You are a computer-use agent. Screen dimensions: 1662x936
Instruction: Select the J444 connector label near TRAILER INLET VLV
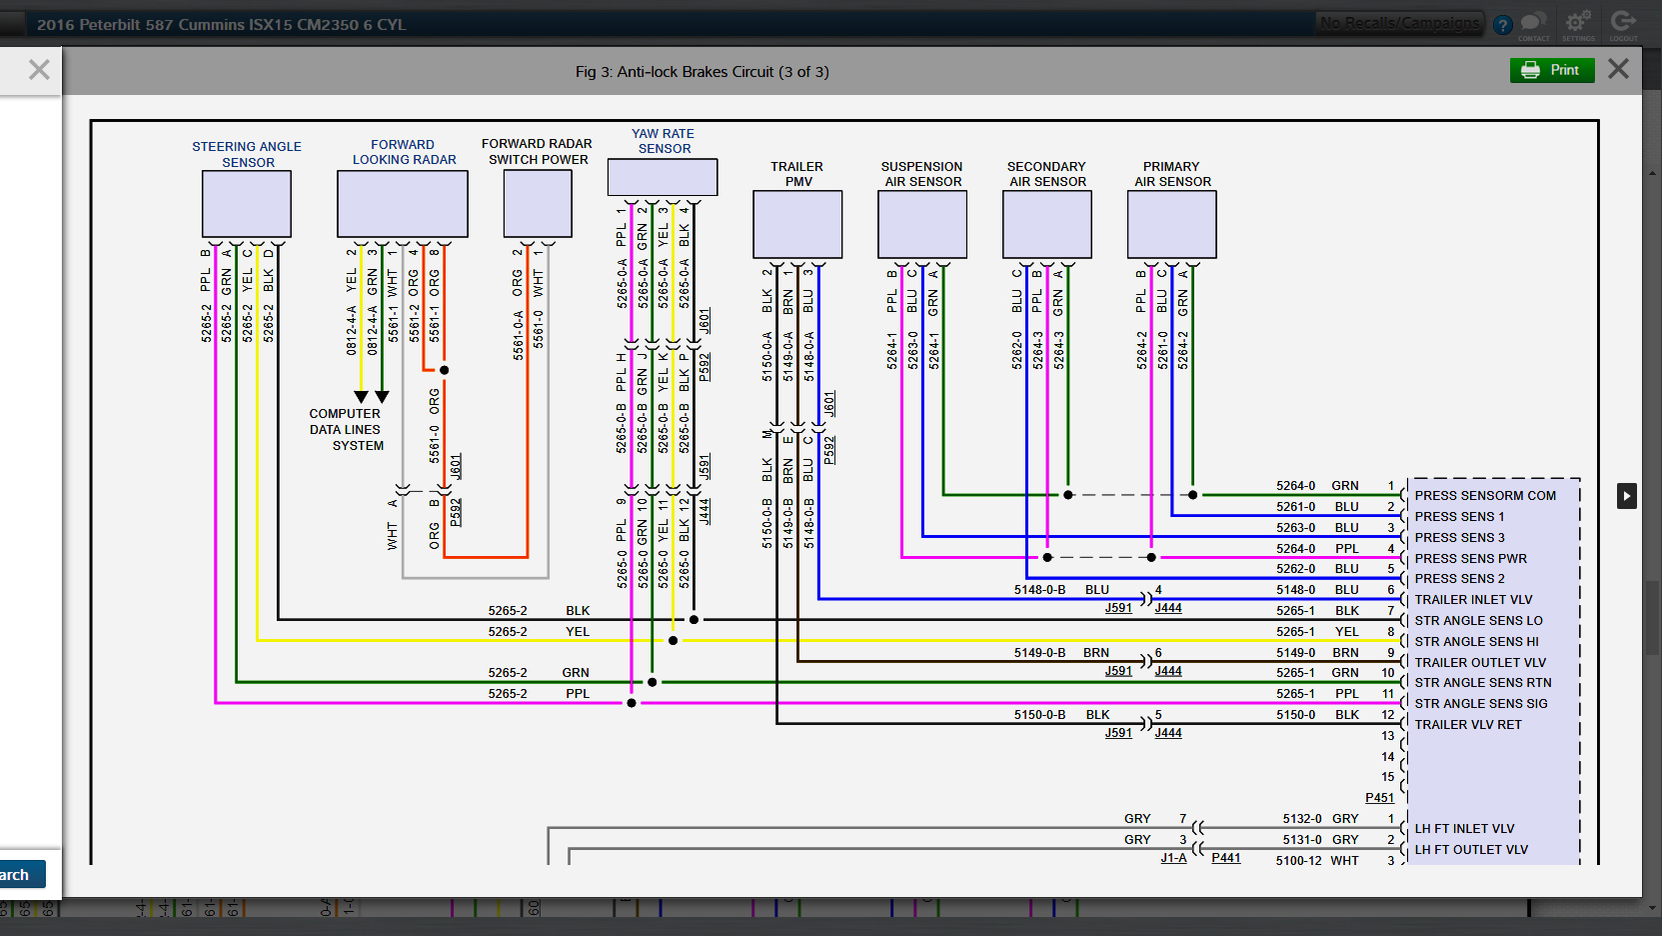point(1167,607)
